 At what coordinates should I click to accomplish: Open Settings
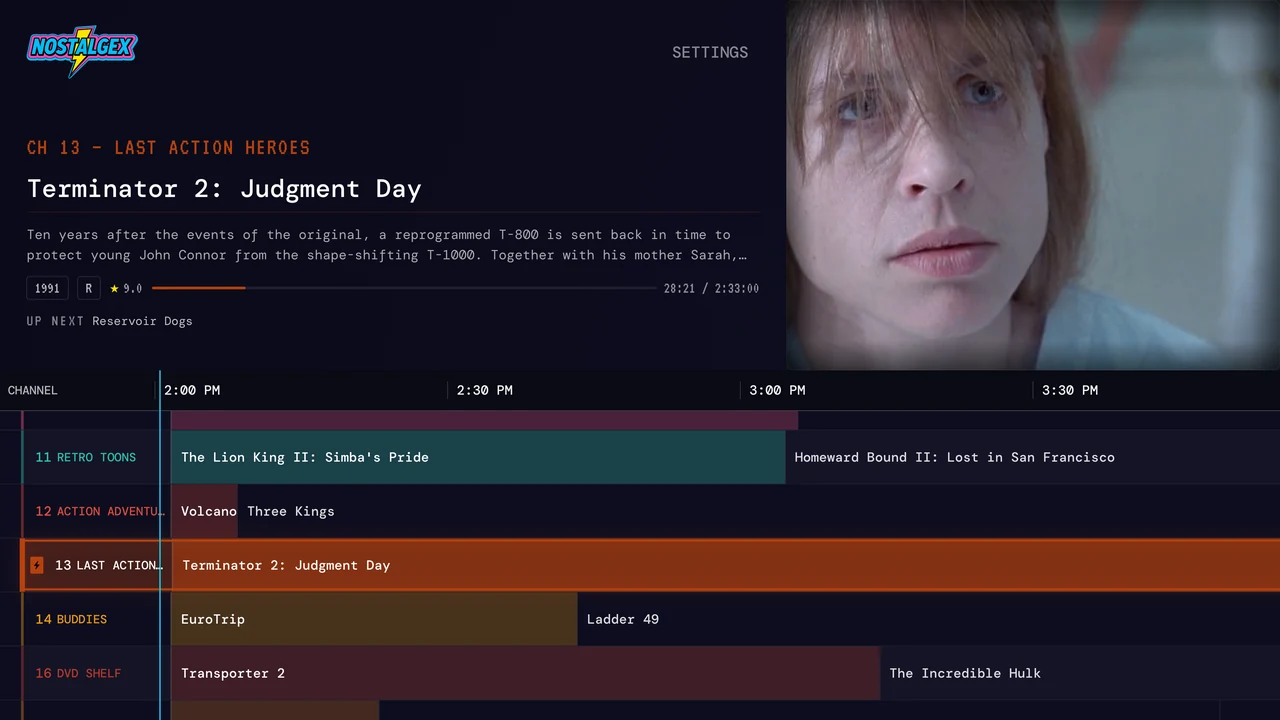coord(710,52)
